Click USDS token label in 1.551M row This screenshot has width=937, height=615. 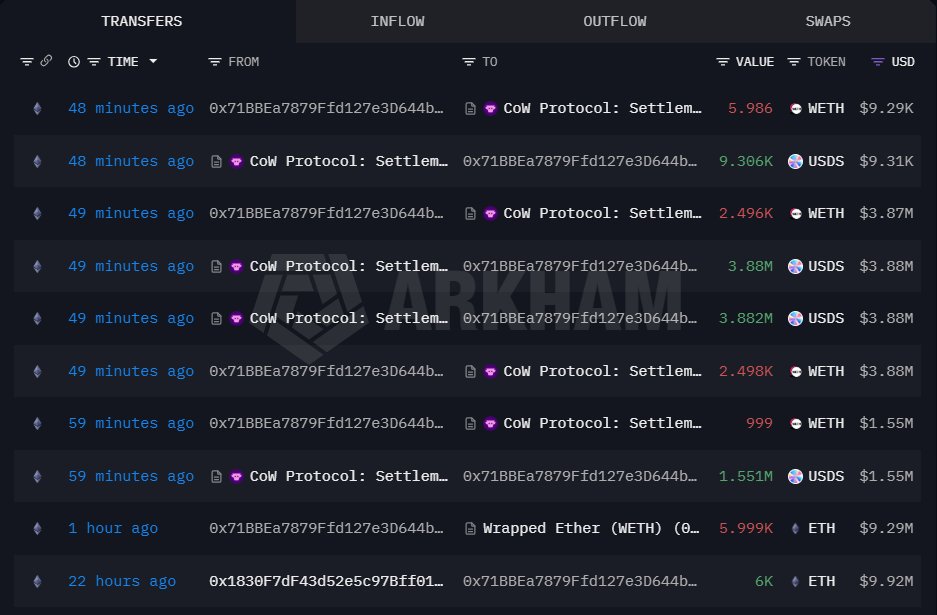click(826, 476)
